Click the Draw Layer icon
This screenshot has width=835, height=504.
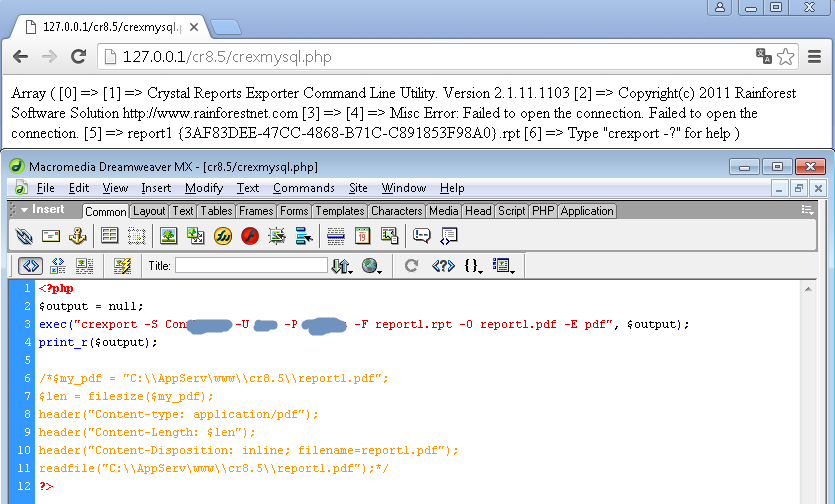click(136, 235)
